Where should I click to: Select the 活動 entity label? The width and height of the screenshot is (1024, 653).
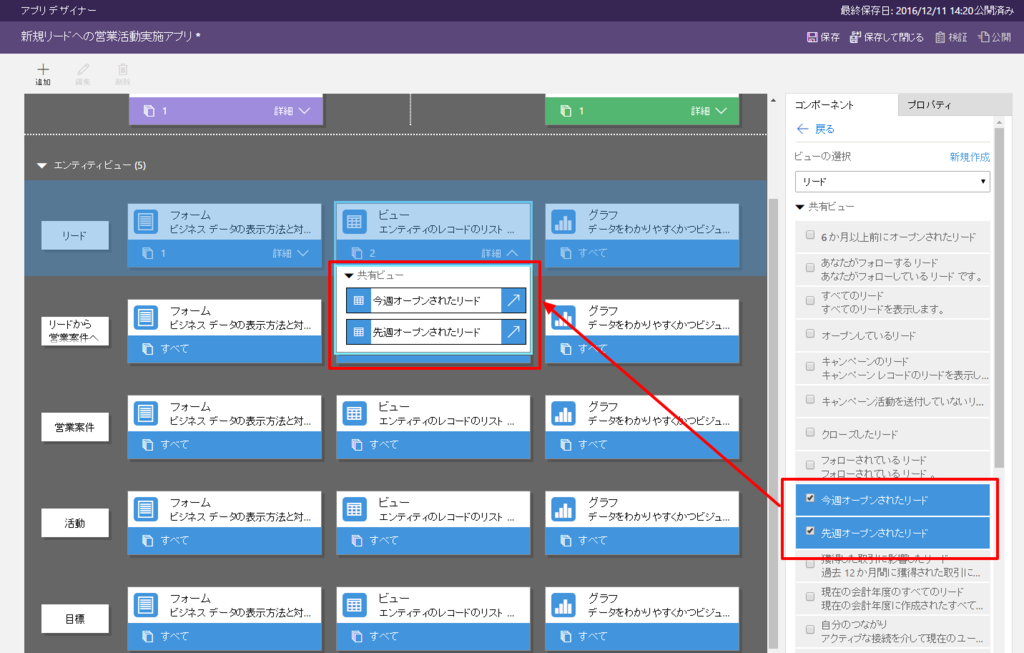pos(74,523)
